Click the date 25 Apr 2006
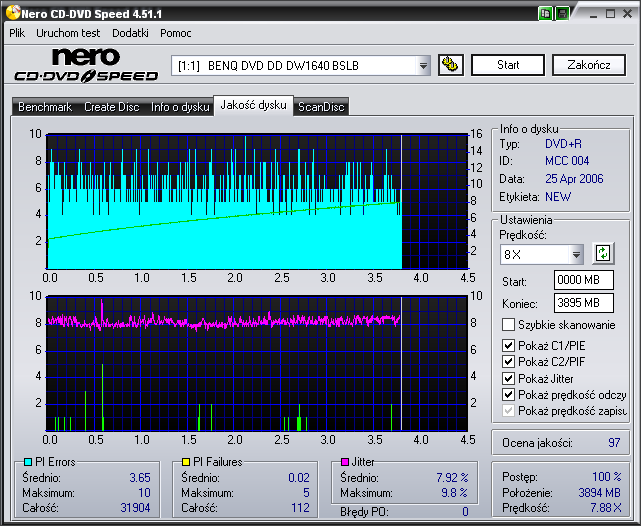This screenshot has height=526, width=641. tap(574, 179)
